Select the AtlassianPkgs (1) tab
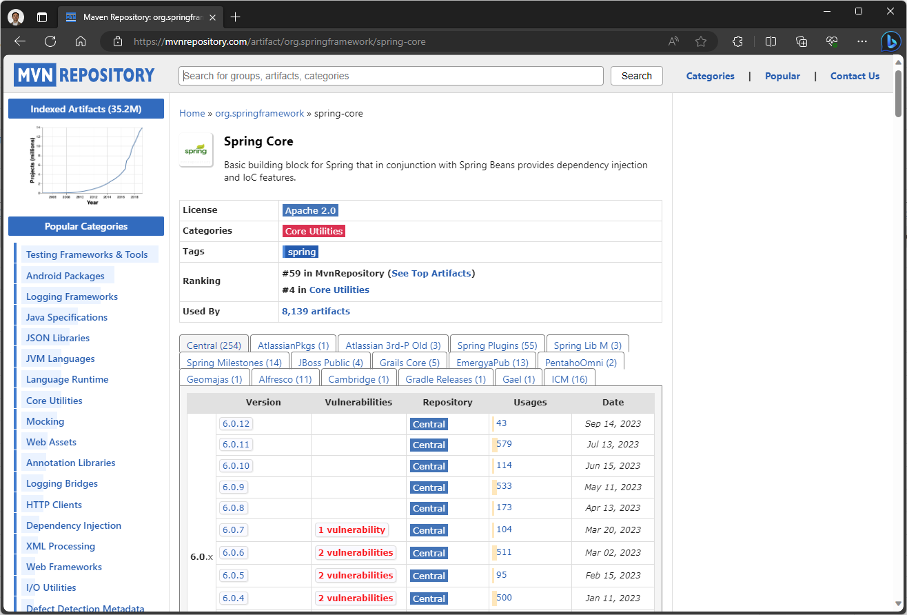Image resolution: width=908 pixels, height=616 pixels. coord(293,345)
